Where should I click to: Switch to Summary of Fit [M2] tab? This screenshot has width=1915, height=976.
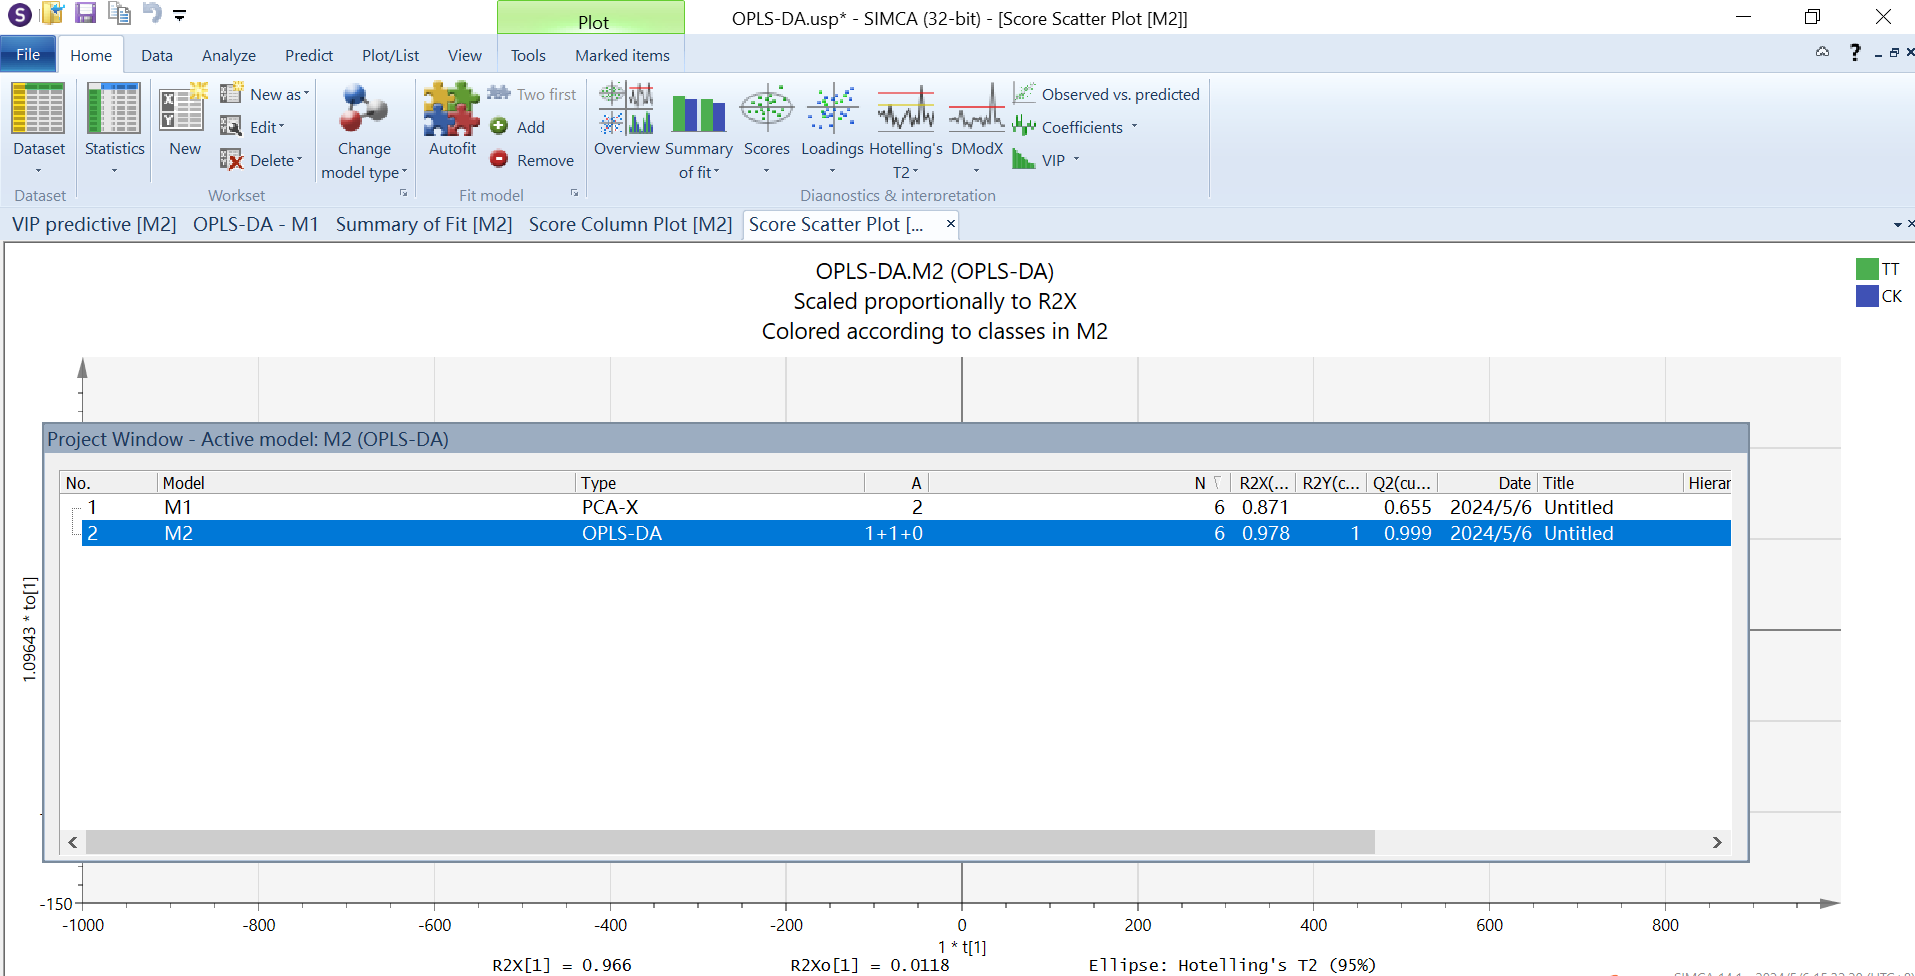pyautogui.click(x=423, y=225)
